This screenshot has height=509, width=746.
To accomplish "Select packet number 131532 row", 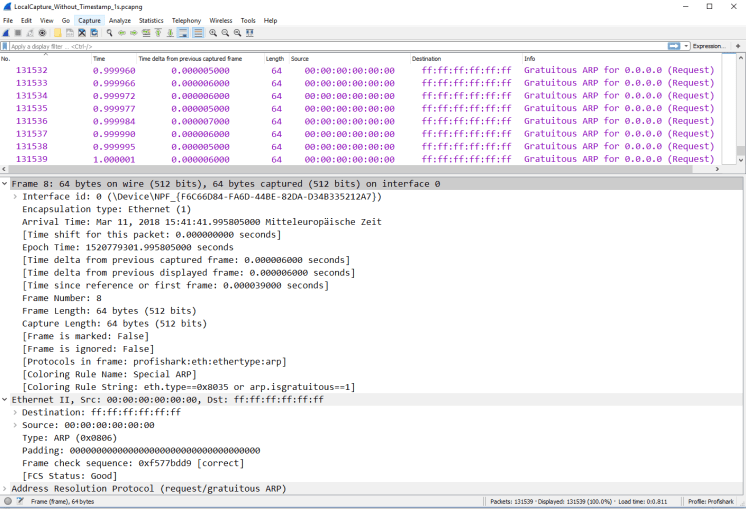I will 361,70.
